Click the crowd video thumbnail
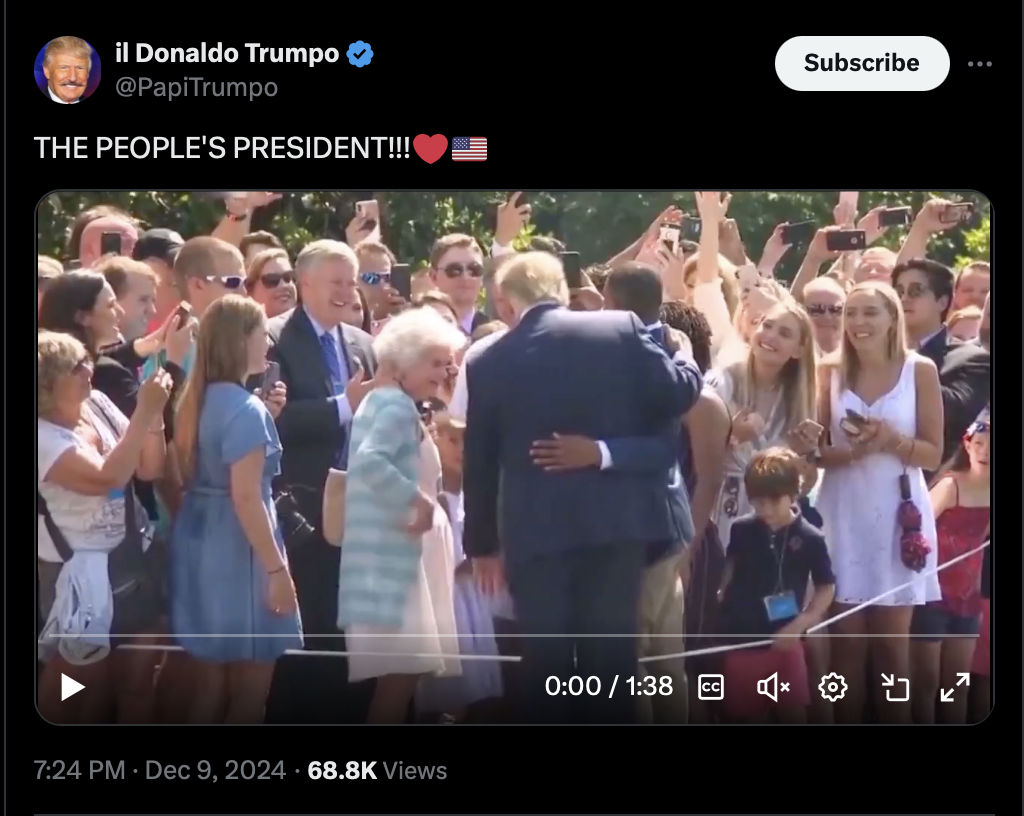This screenshot has height=816, width=1024. click(514, 431)
